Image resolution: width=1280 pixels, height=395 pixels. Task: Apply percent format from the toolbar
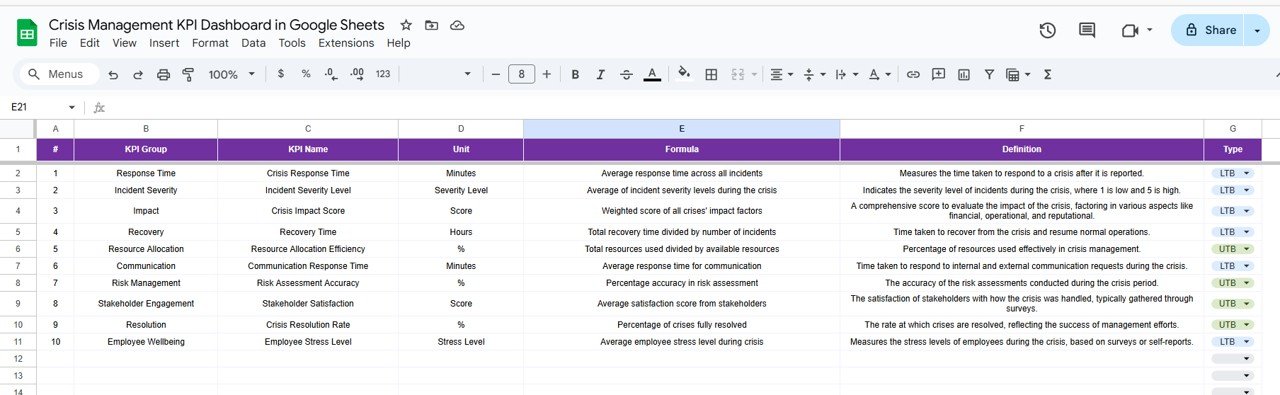306,74
